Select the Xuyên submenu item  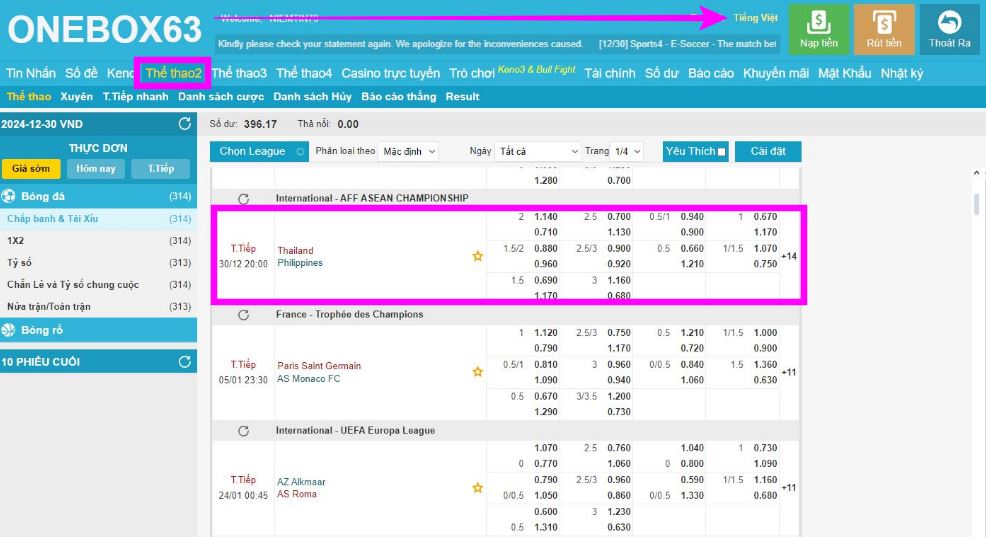[77, 96]
